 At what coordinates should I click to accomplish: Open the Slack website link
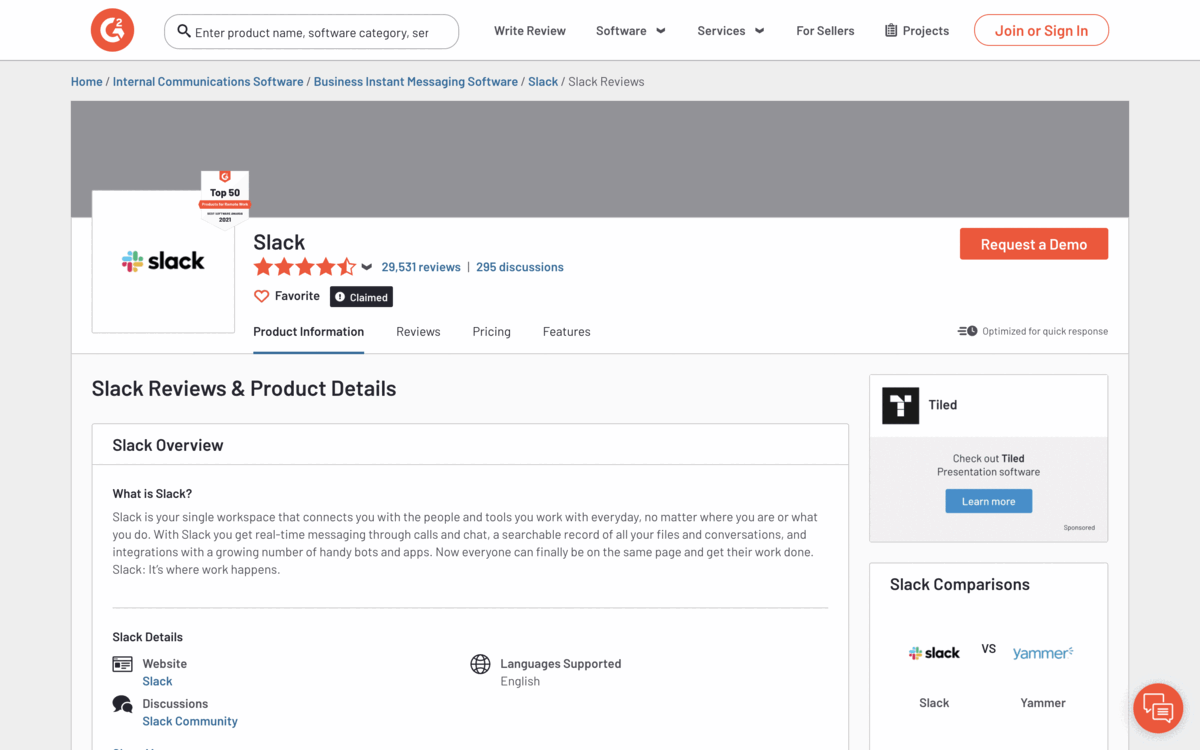click(x=157, y=681)
